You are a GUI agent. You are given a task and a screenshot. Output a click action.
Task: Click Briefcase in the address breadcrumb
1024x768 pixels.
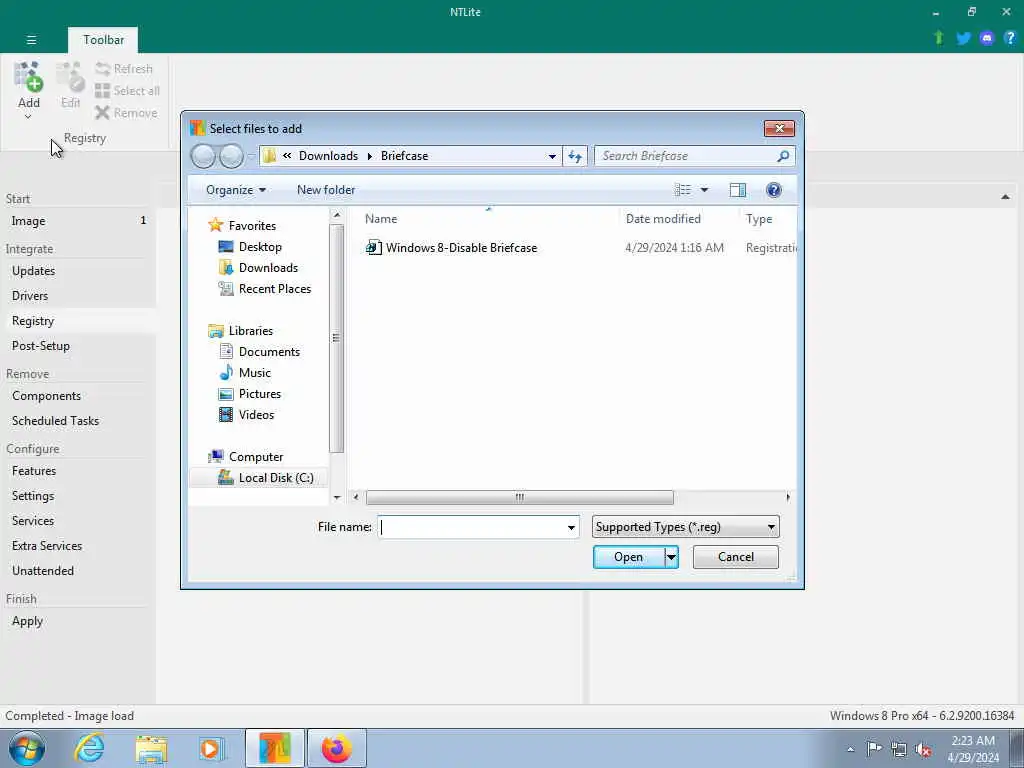click(404, 155)
